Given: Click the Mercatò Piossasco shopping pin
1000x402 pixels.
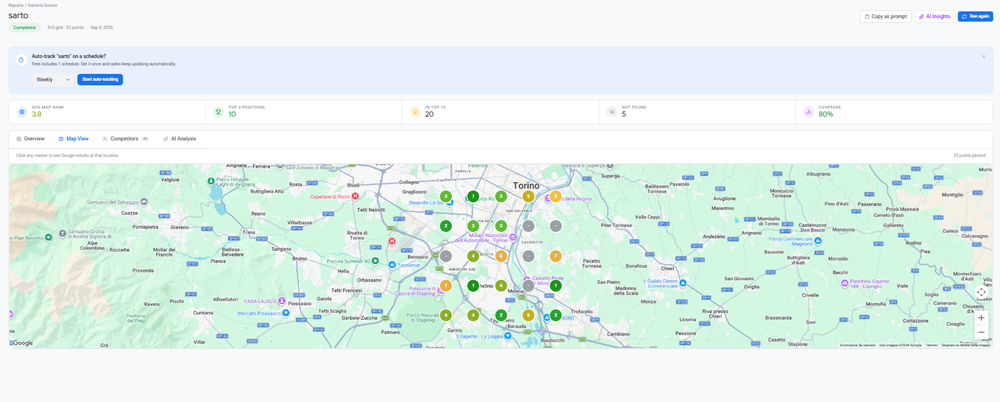Looking at the screenshot, I should coord(286,313).
